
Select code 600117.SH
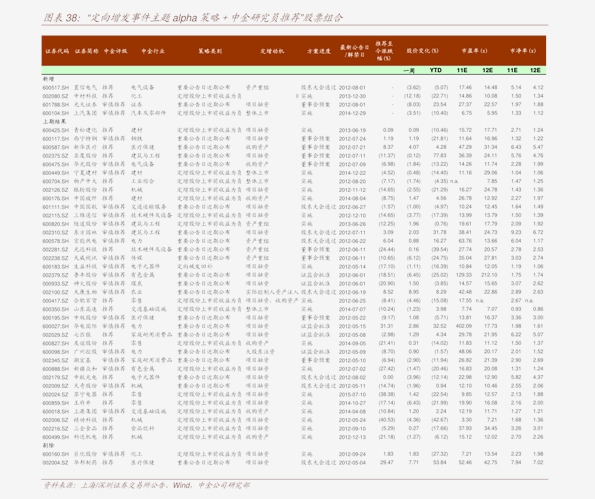pos(56,139)
